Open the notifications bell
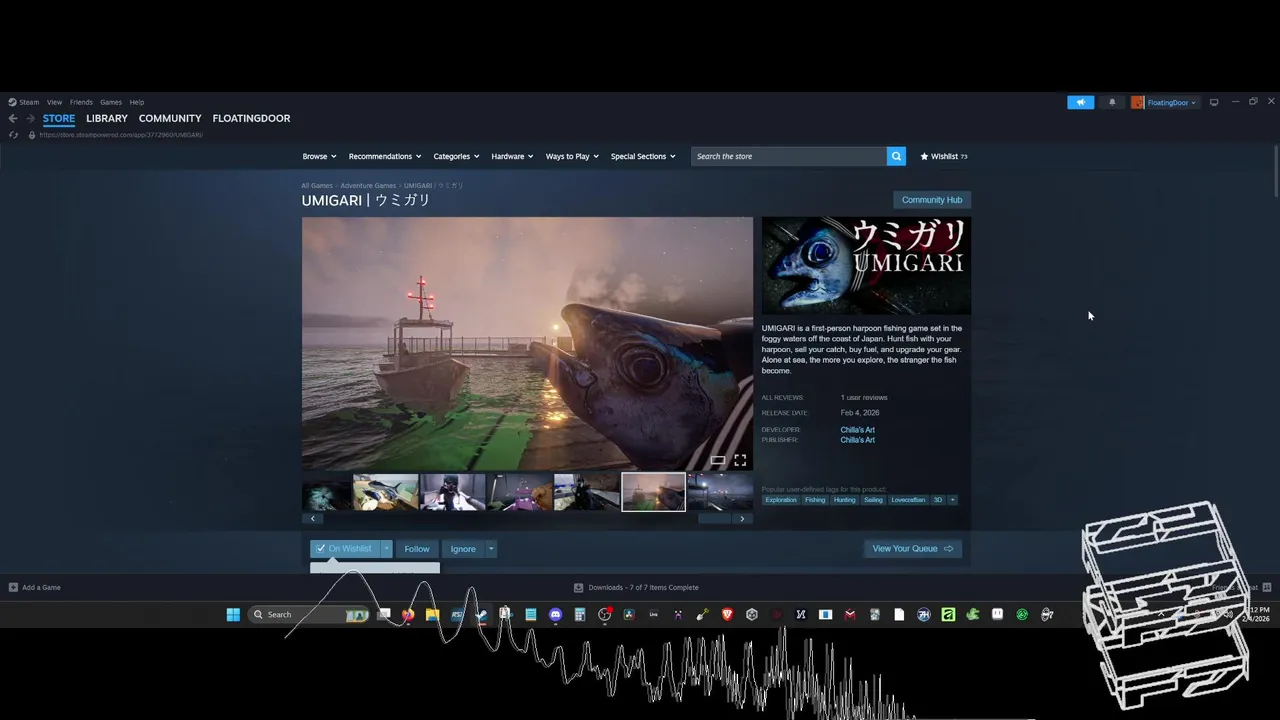Screen dimensions: 1280x720 coord(1112,102)
